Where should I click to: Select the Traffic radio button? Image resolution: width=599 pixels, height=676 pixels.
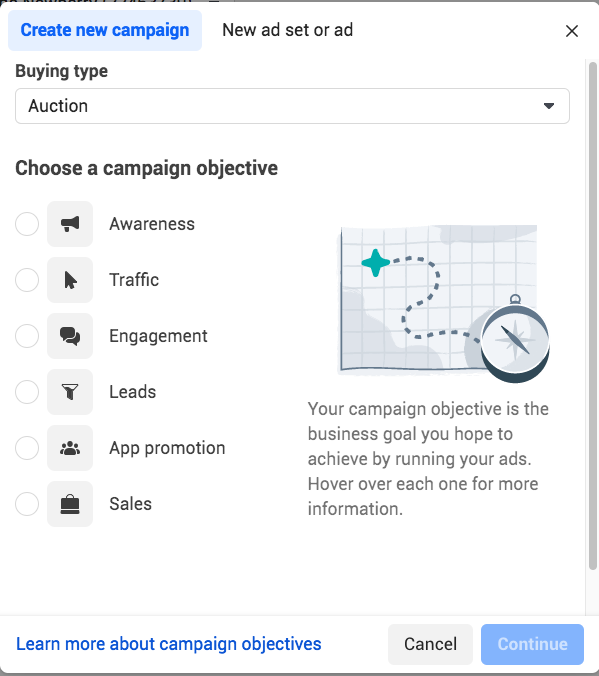click(x=27, y=280)
